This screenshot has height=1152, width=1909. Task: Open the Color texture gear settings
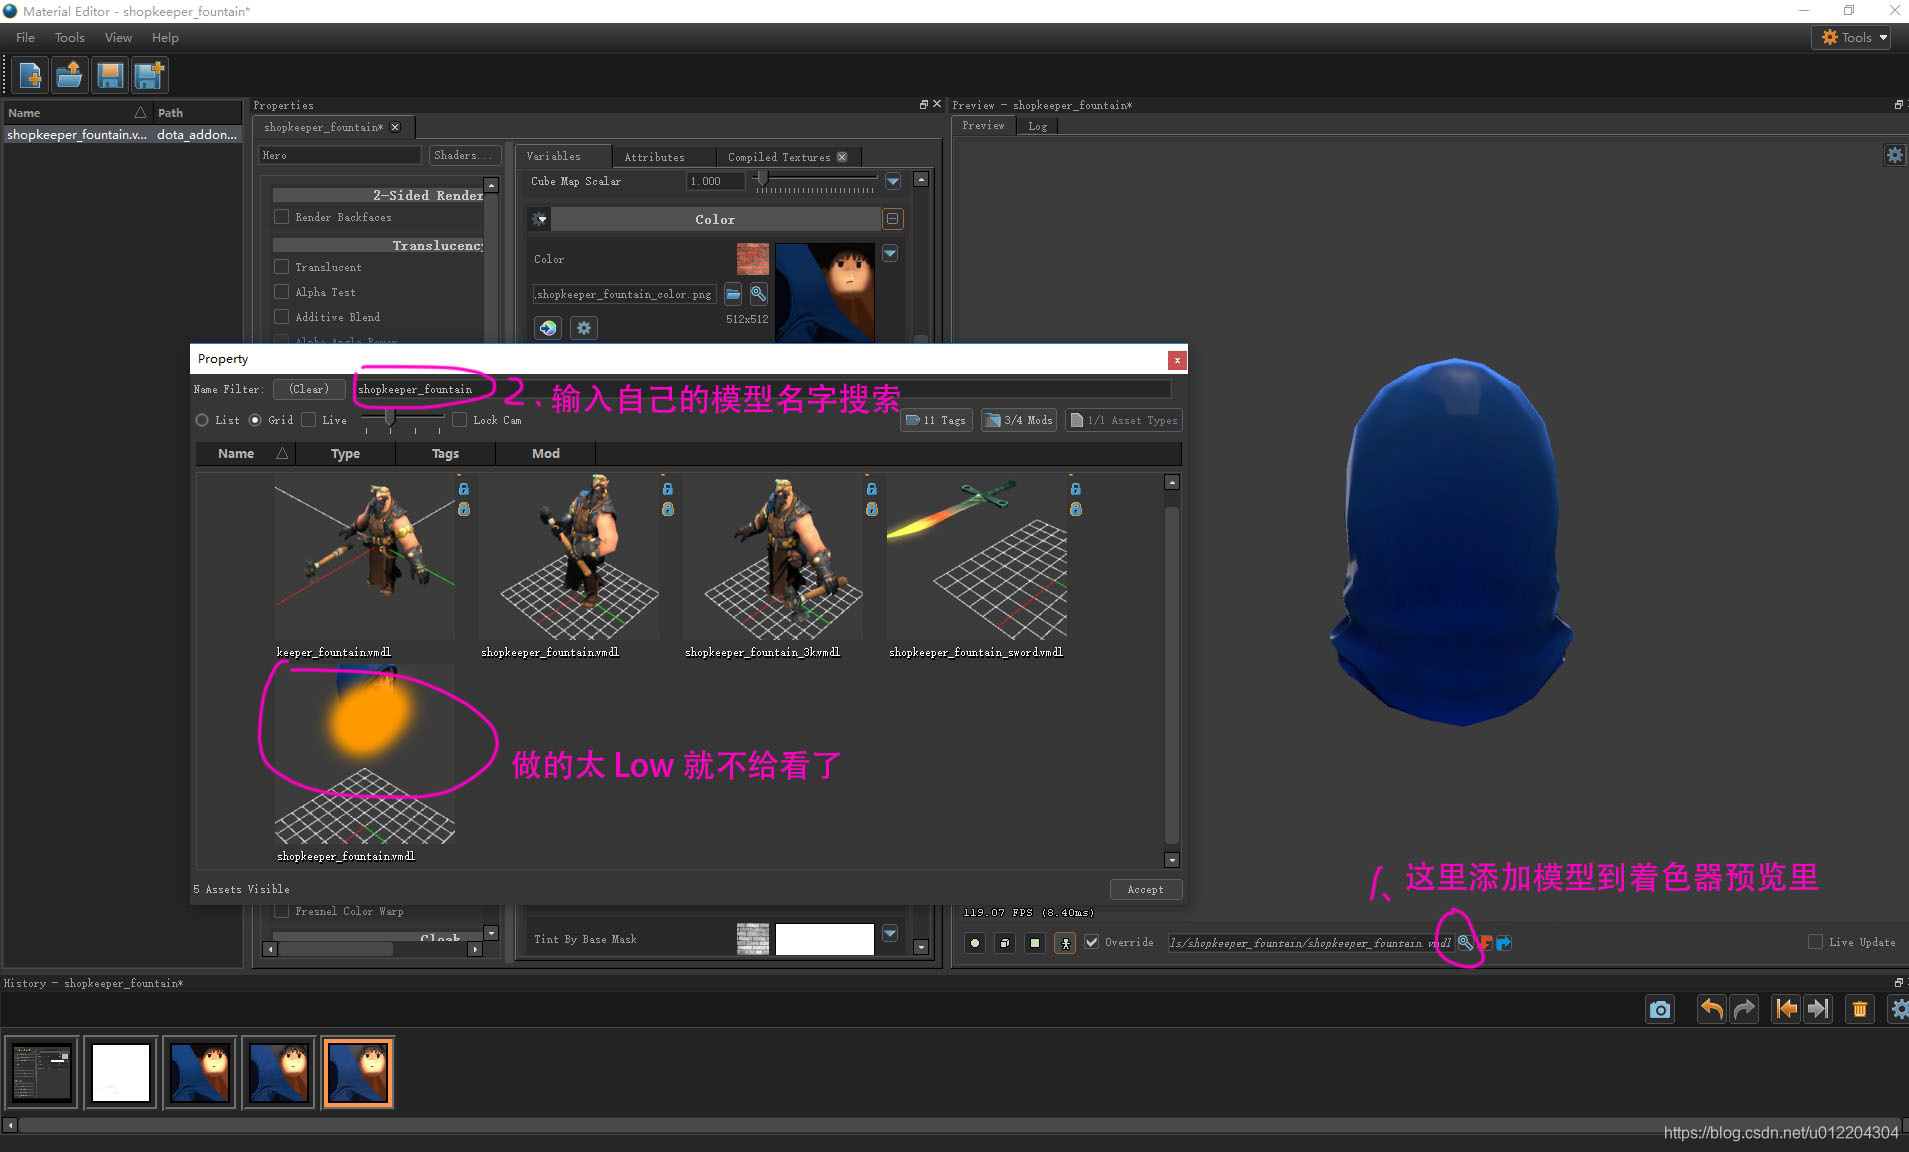pos(584,328)
